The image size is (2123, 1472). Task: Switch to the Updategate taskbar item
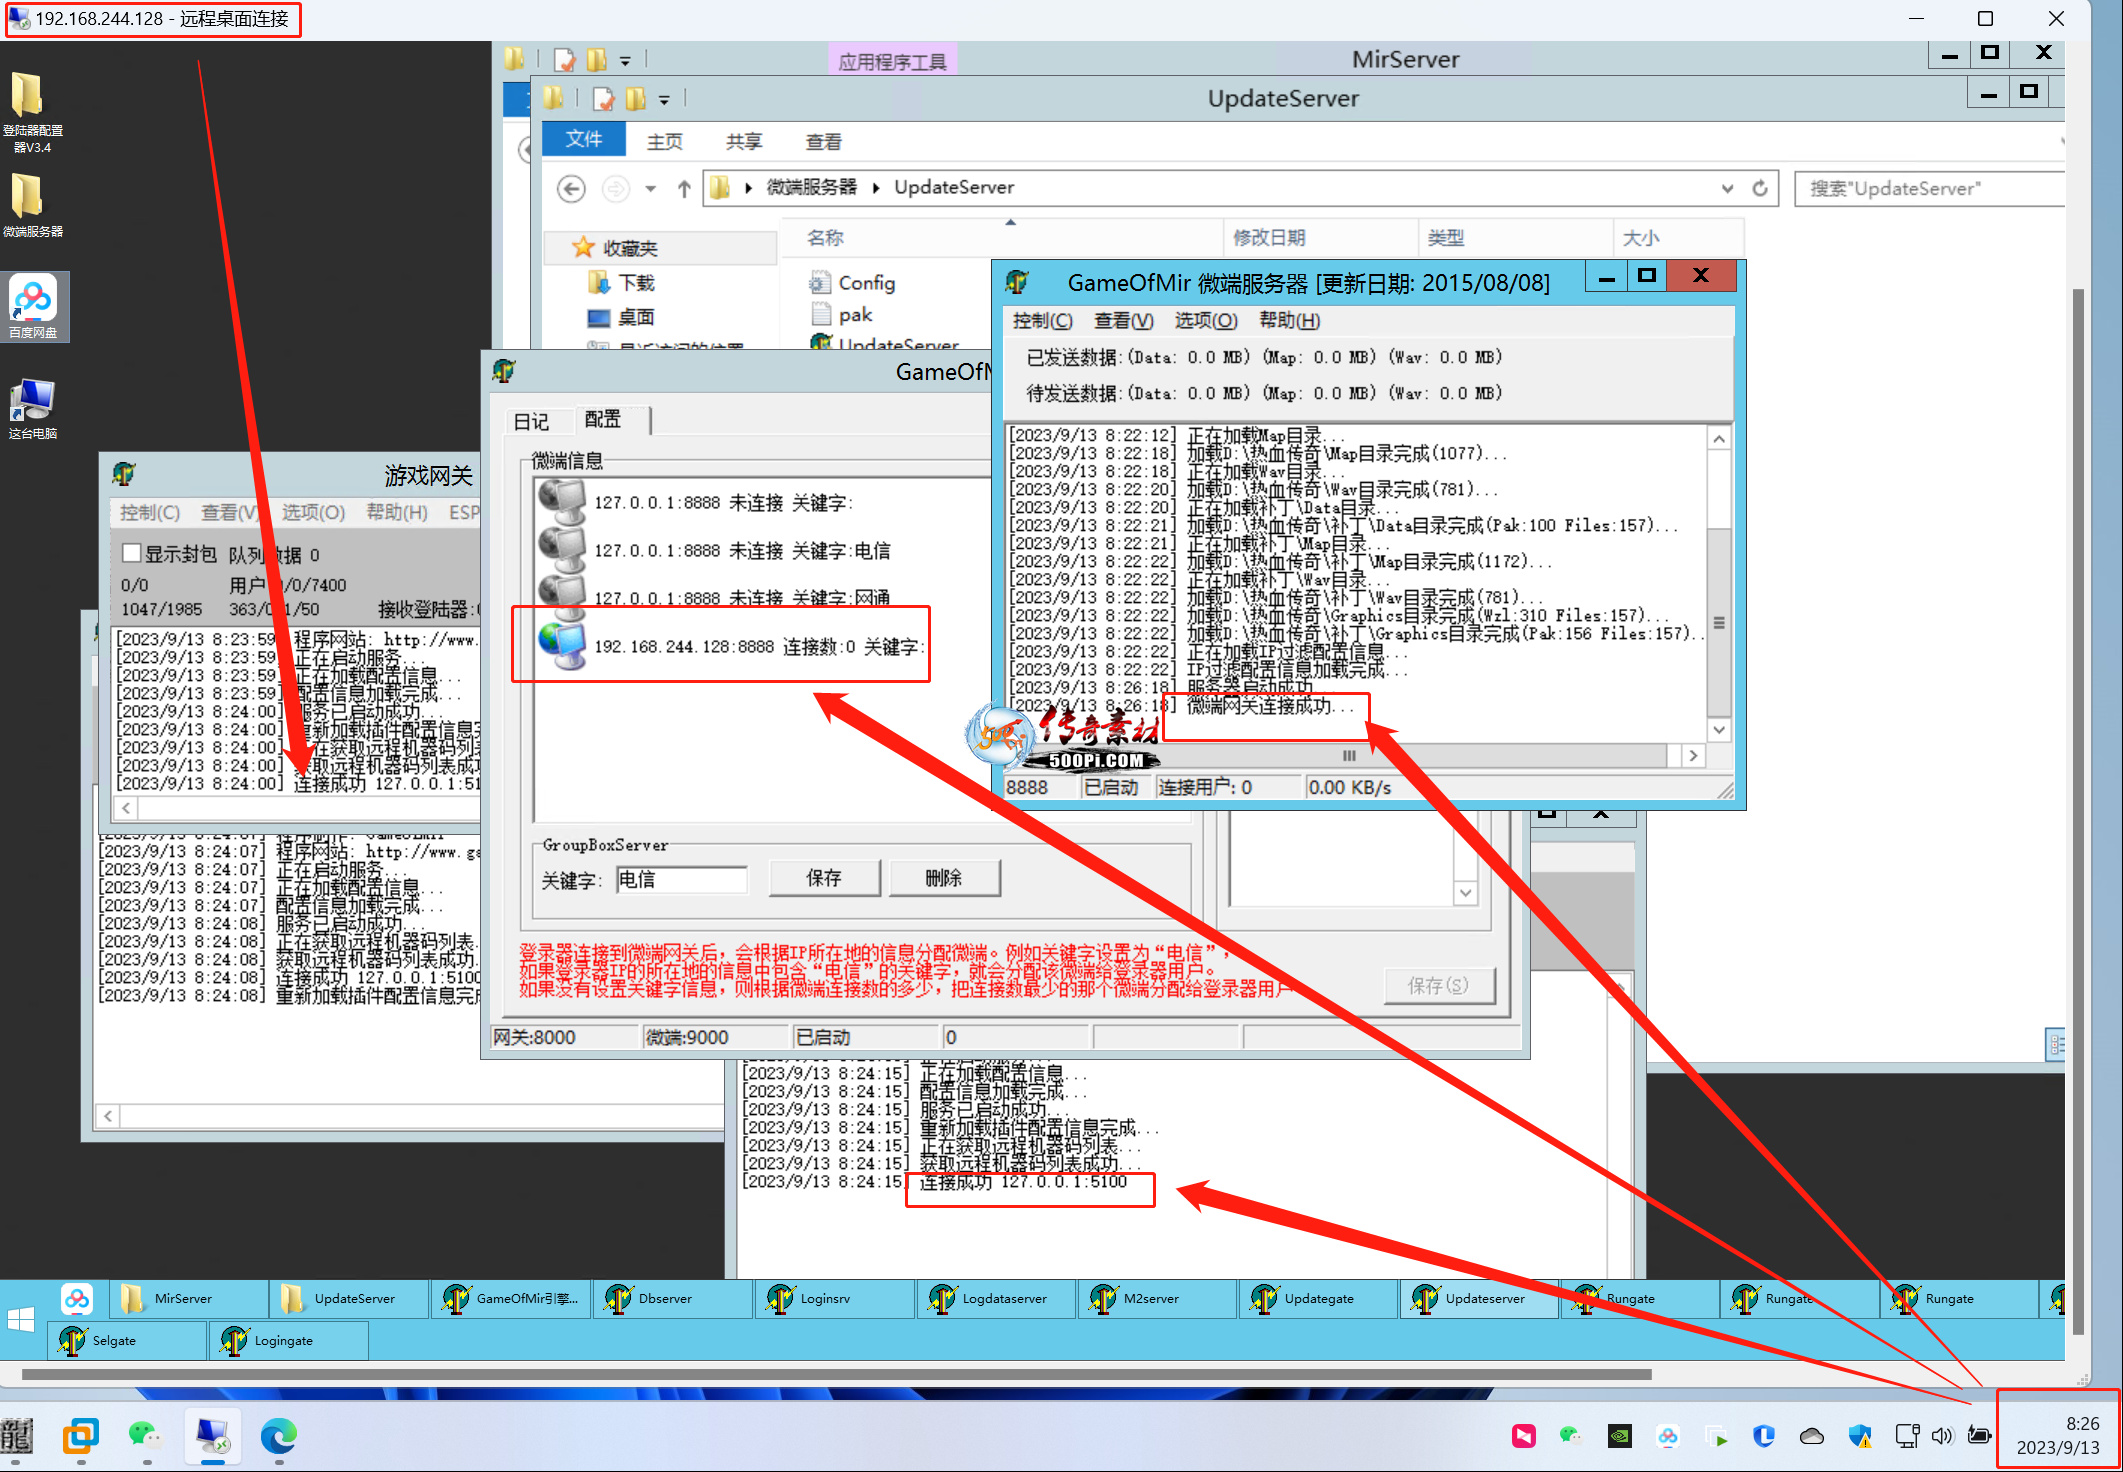(x=1319, y=1299)
